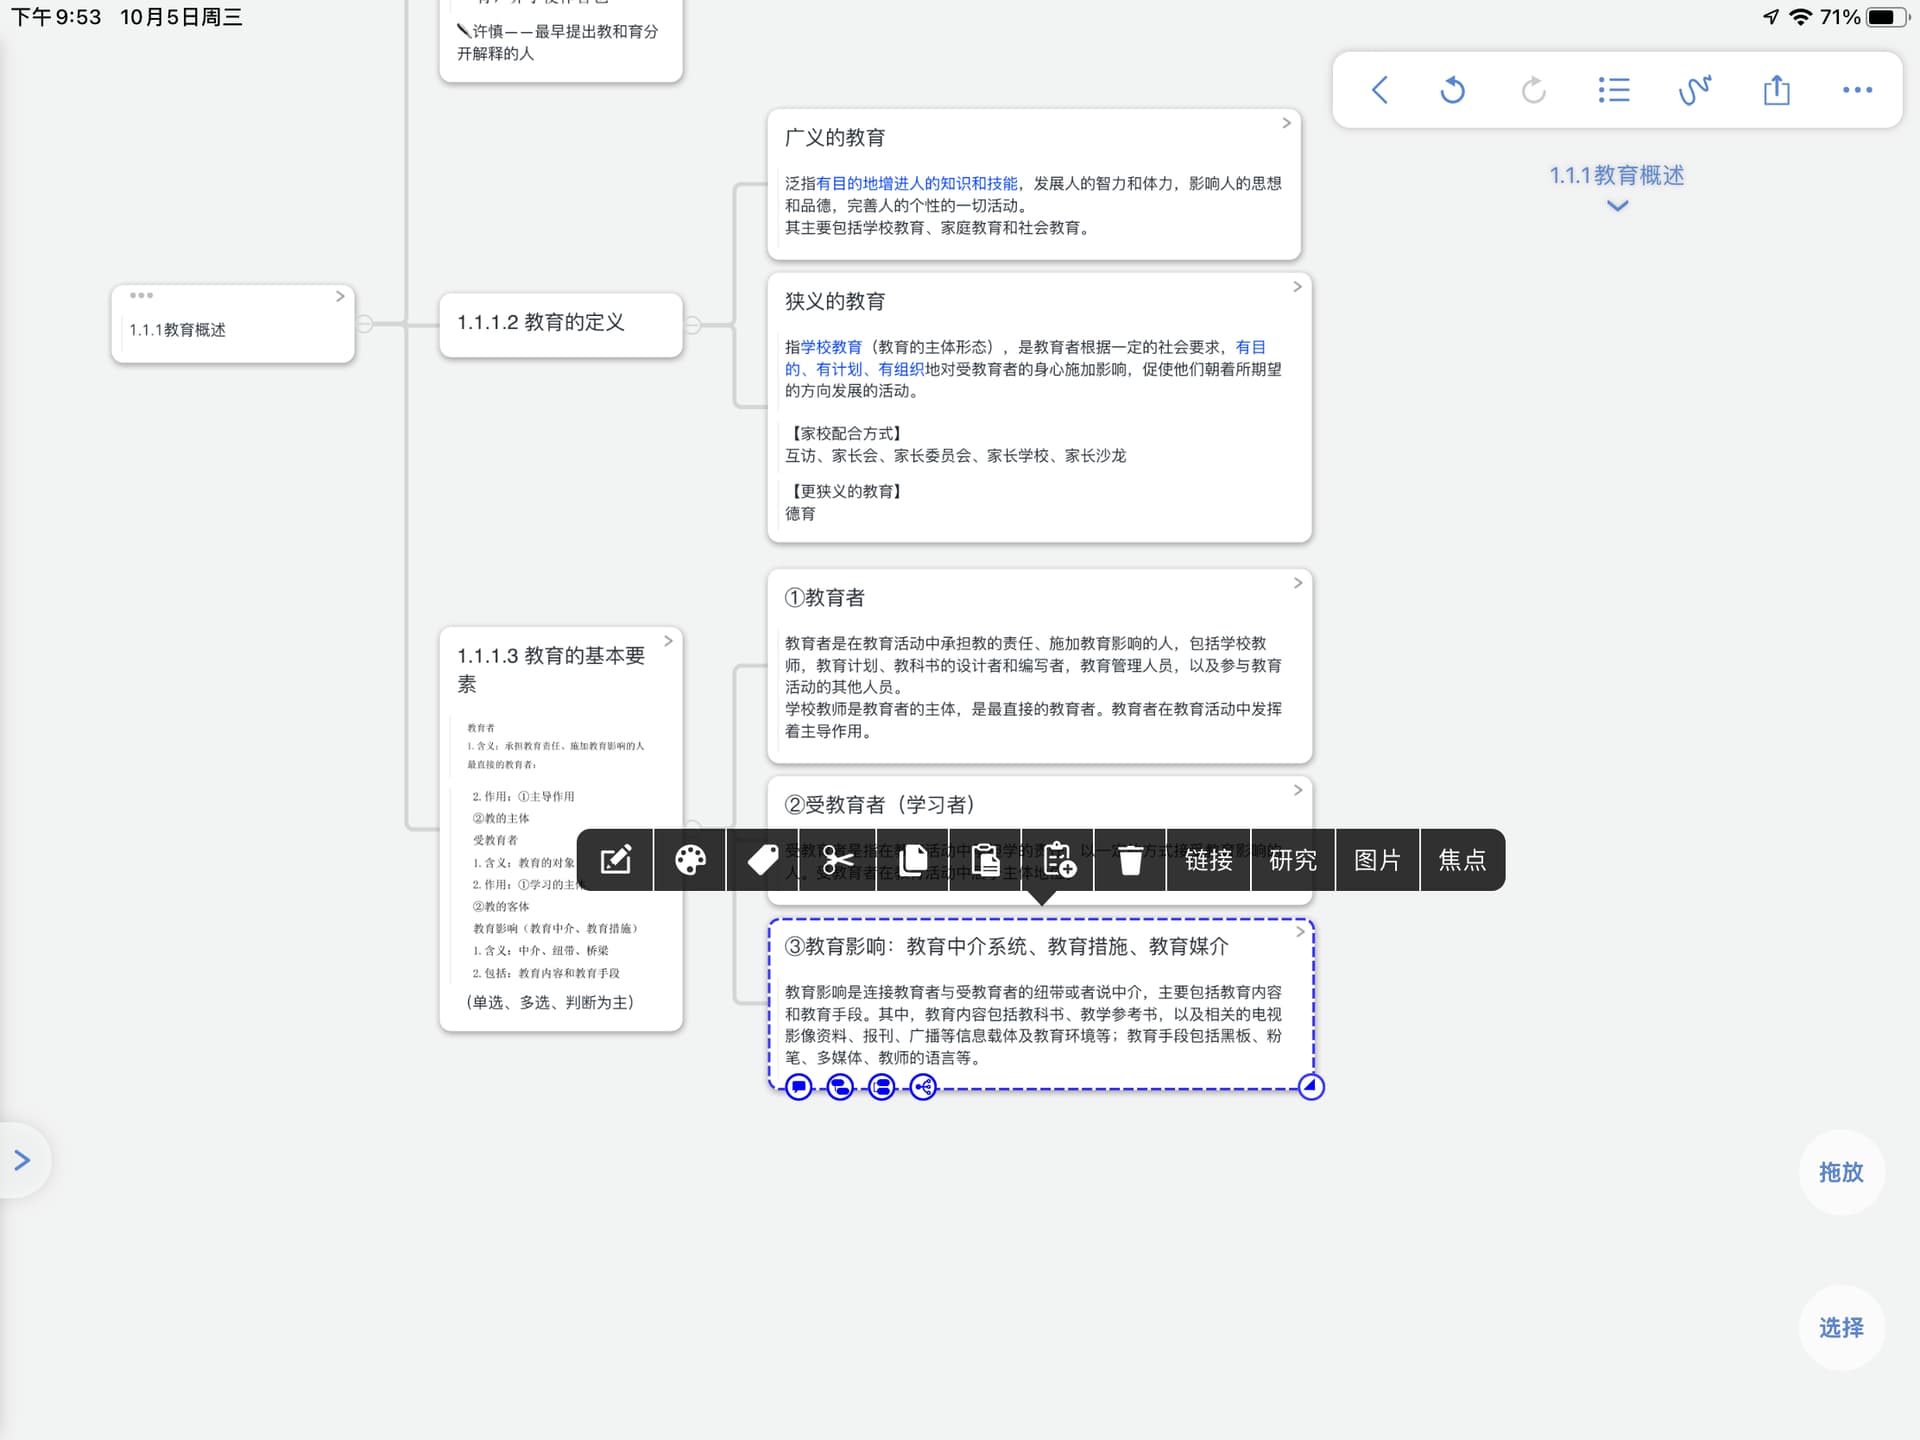Toggle the node relation connector icon
Screen dimensions: 1920x1440
[922, 1087]
